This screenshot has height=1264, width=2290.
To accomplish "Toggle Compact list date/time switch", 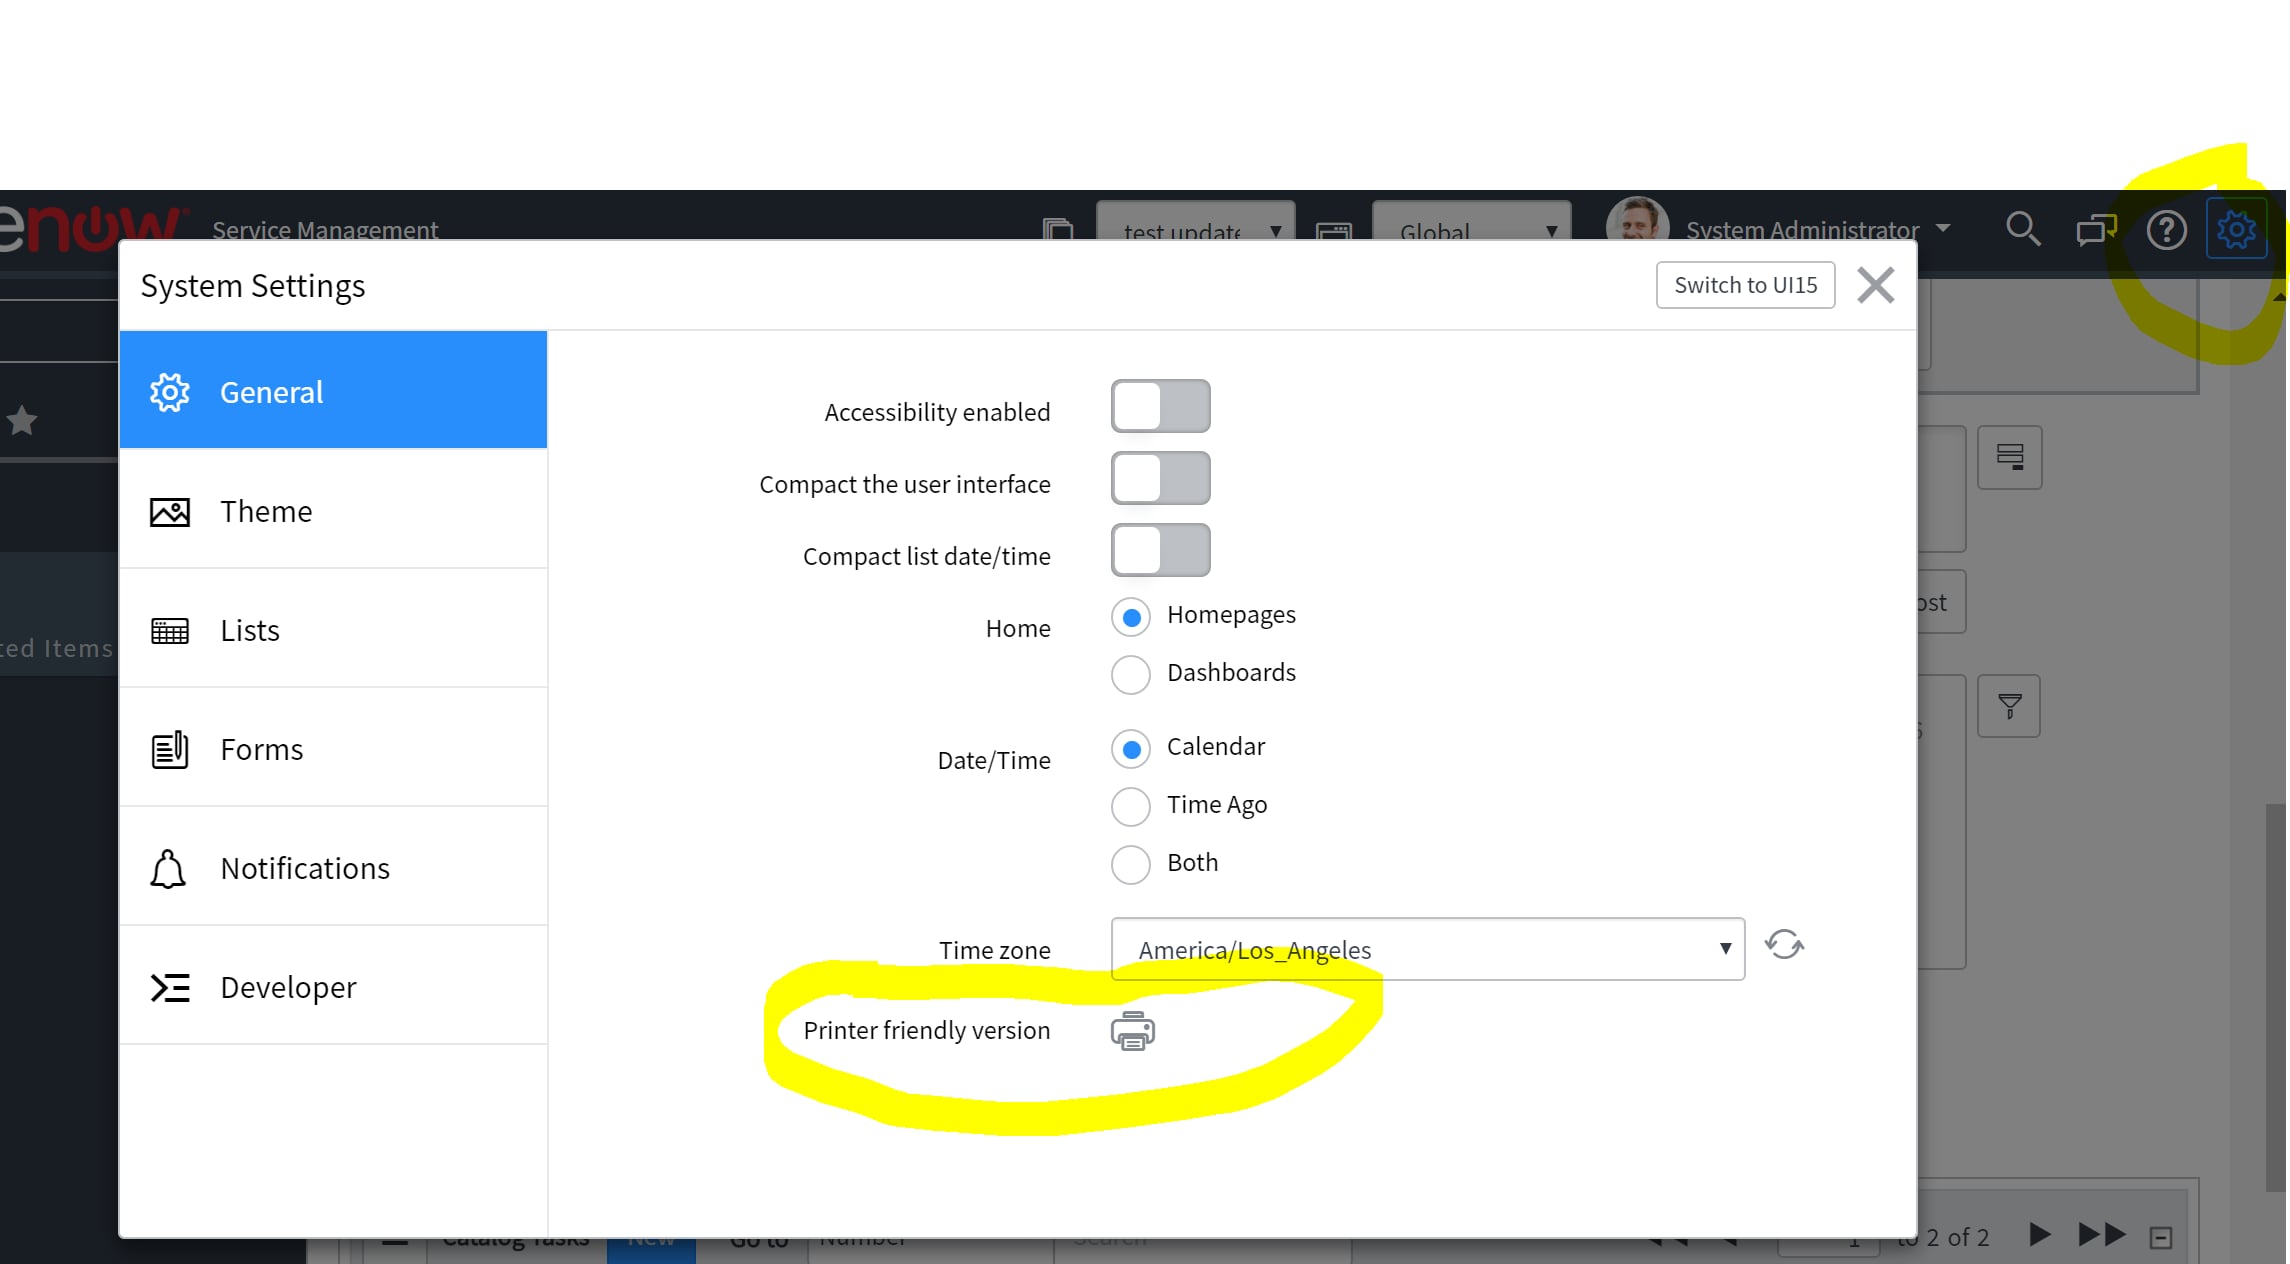I will coord(1160,550).
